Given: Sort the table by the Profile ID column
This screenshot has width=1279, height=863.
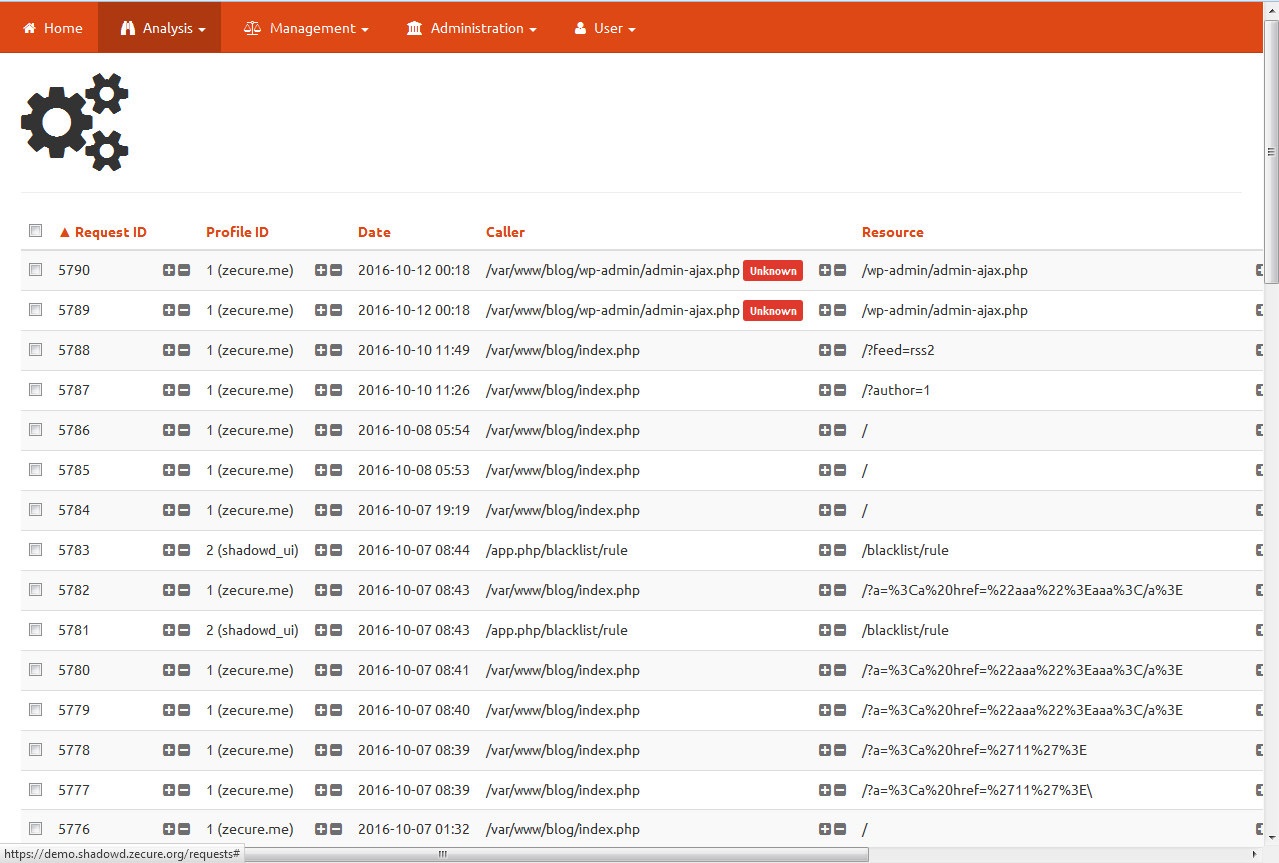Looking at the screenshot, I should click(237, 232).
